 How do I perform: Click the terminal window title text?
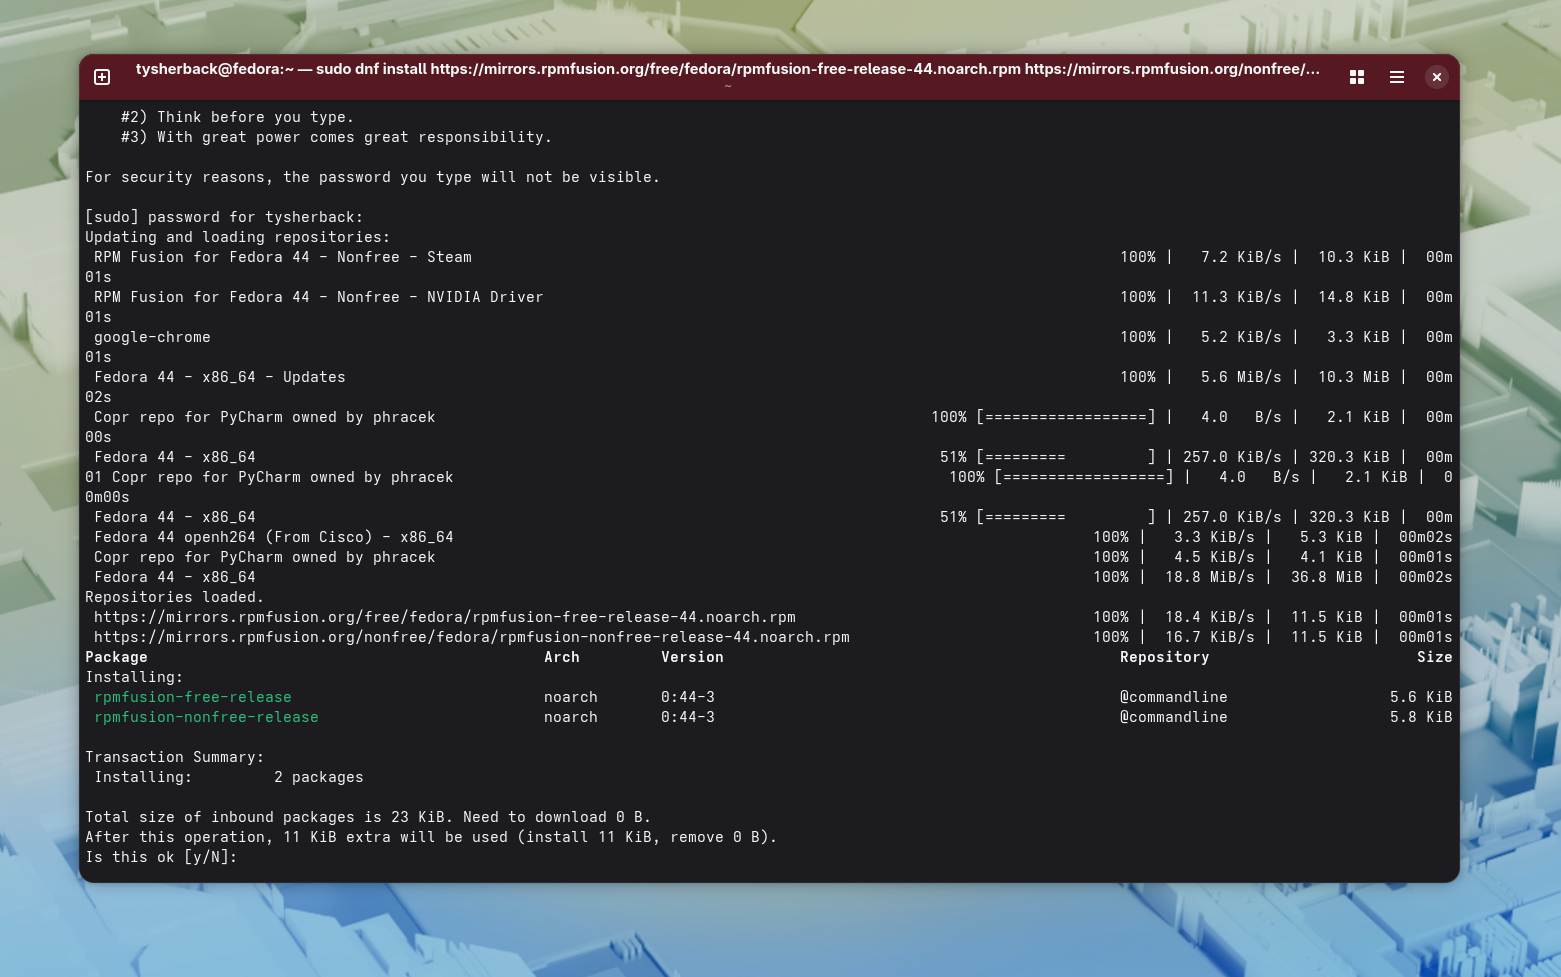(x=728, y=69)
